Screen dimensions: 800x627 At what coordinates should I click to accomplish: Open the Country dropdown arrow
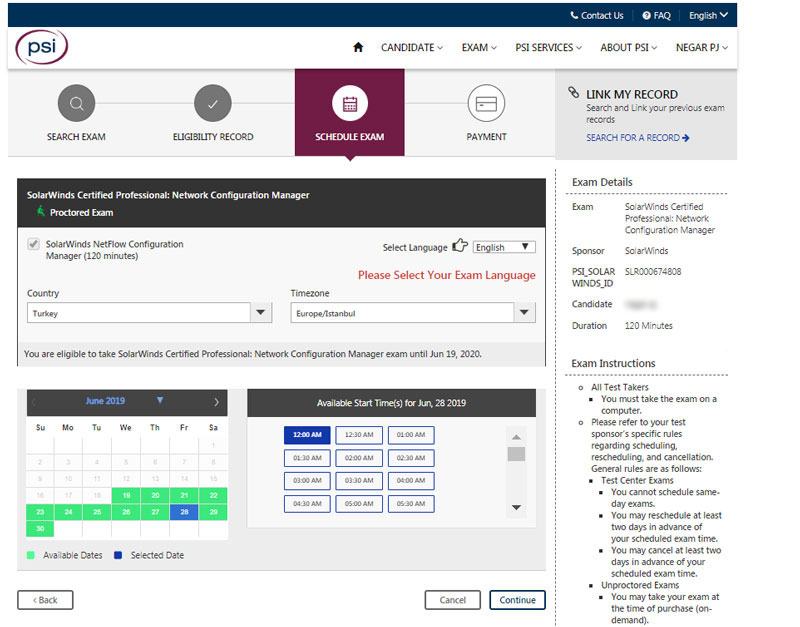(x=261, y=312)
